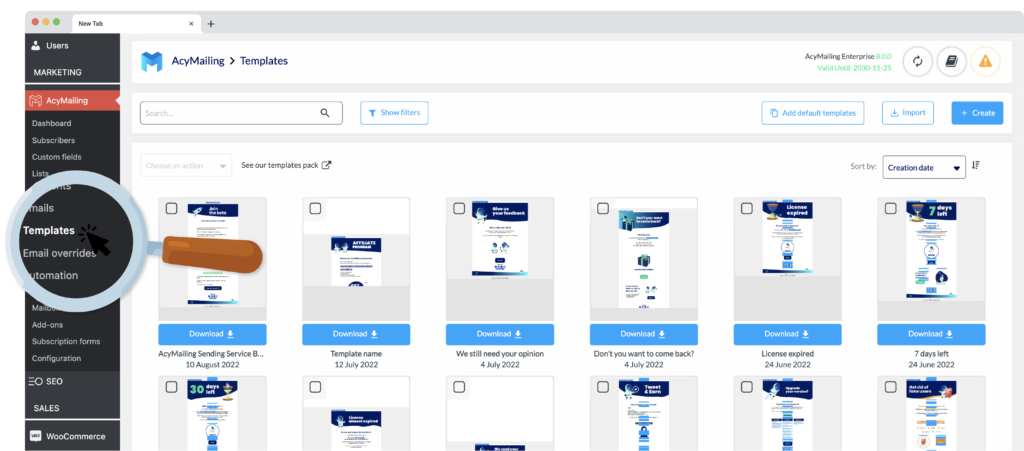Click the orange warning triangle icon
Image resolution: width=1024 pixels, height=451 pixels.
985,61
